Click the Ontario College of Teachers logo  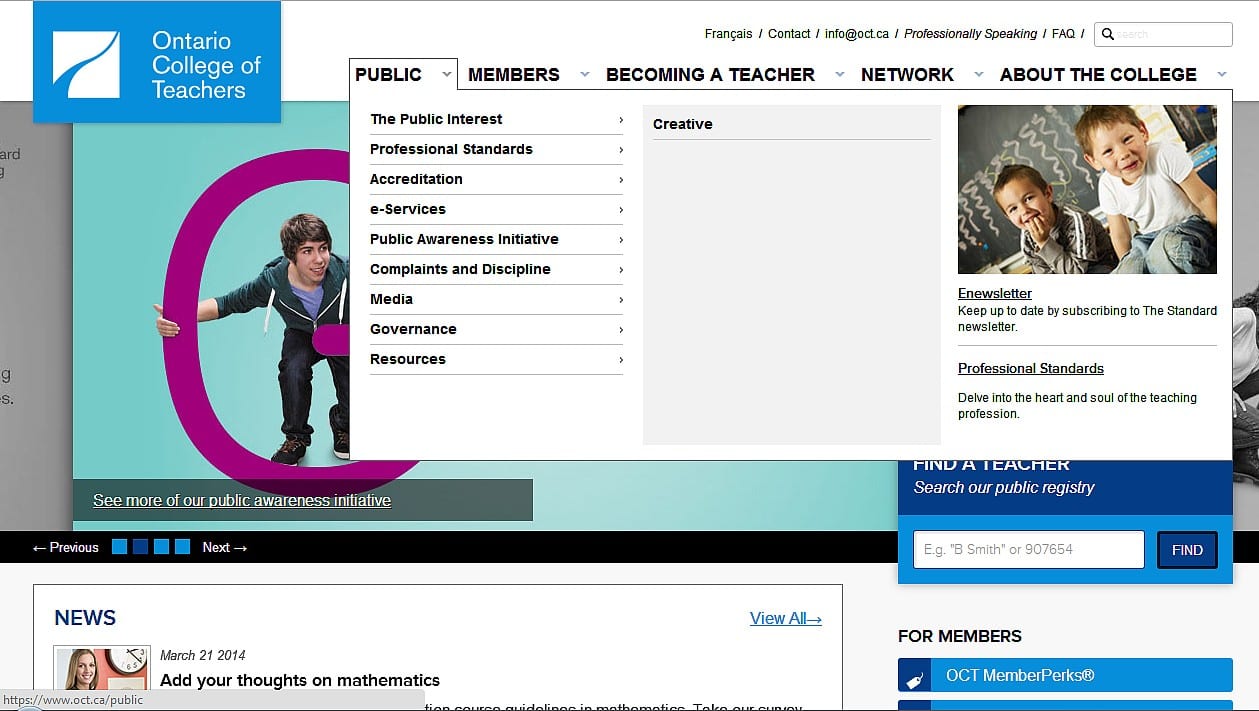point(157,62)
